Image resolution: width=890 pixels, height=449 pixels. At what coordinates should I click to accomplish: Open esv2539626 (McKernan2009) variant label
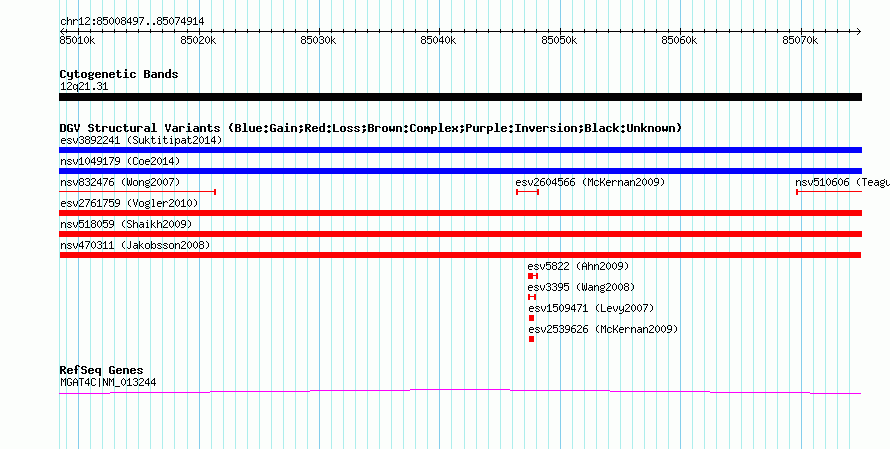tap(603, 329)
